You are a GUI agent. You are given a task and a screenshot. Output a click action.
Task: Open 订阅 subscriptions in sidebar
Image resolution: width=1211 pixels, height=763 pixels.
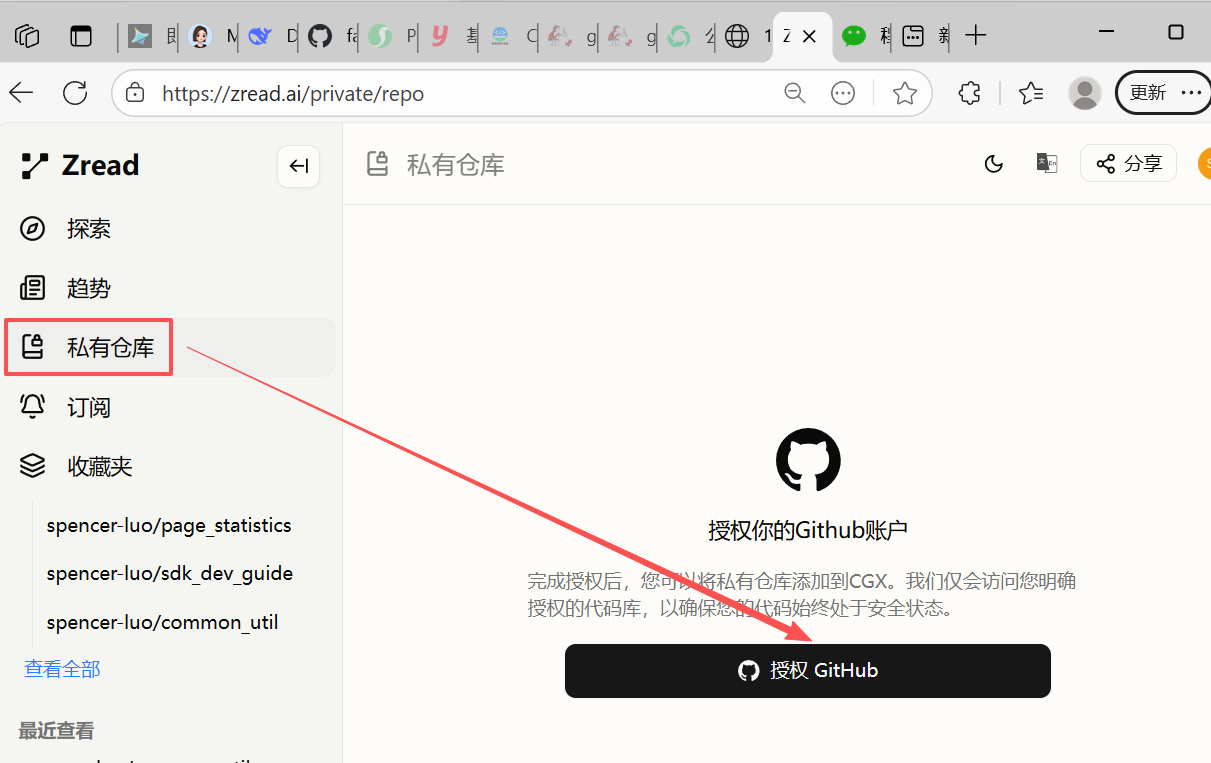(x=88, y=407)
